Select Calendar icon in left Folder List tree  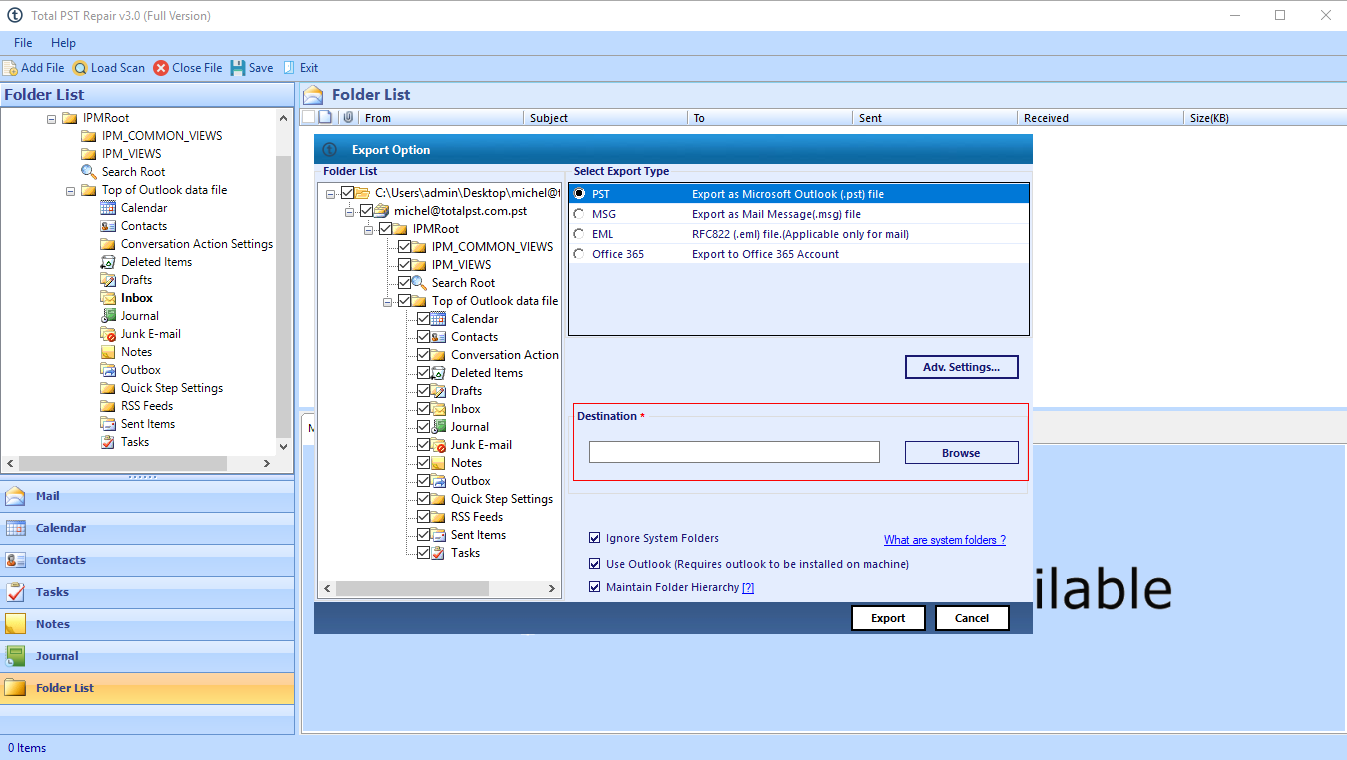pyautogui.click(x=108, y=208)
